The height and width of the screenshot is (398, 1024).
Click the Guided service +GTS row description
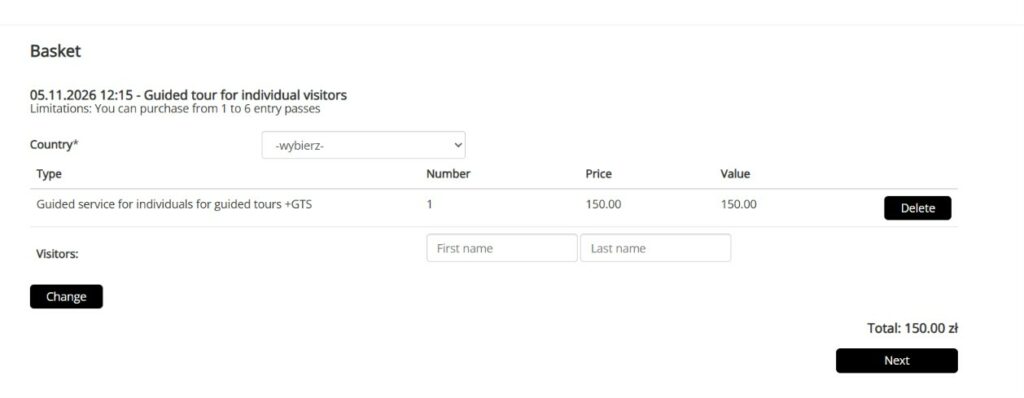click(x=174, y=205)
